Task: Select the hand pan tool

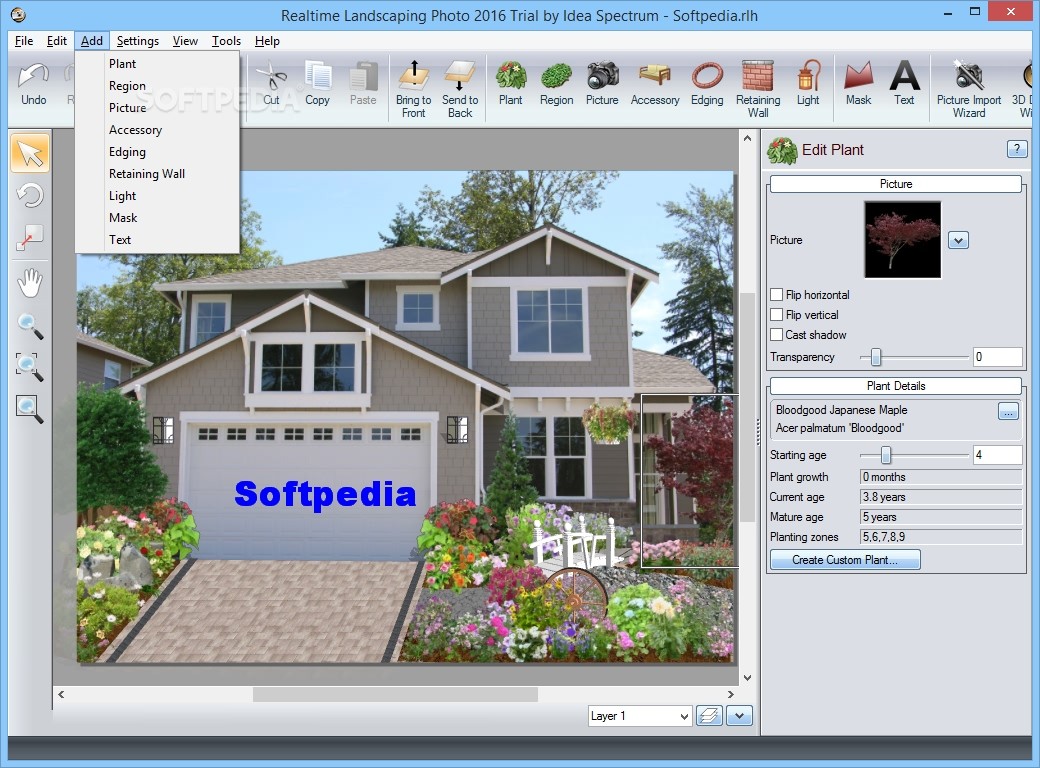Action: 30,283
